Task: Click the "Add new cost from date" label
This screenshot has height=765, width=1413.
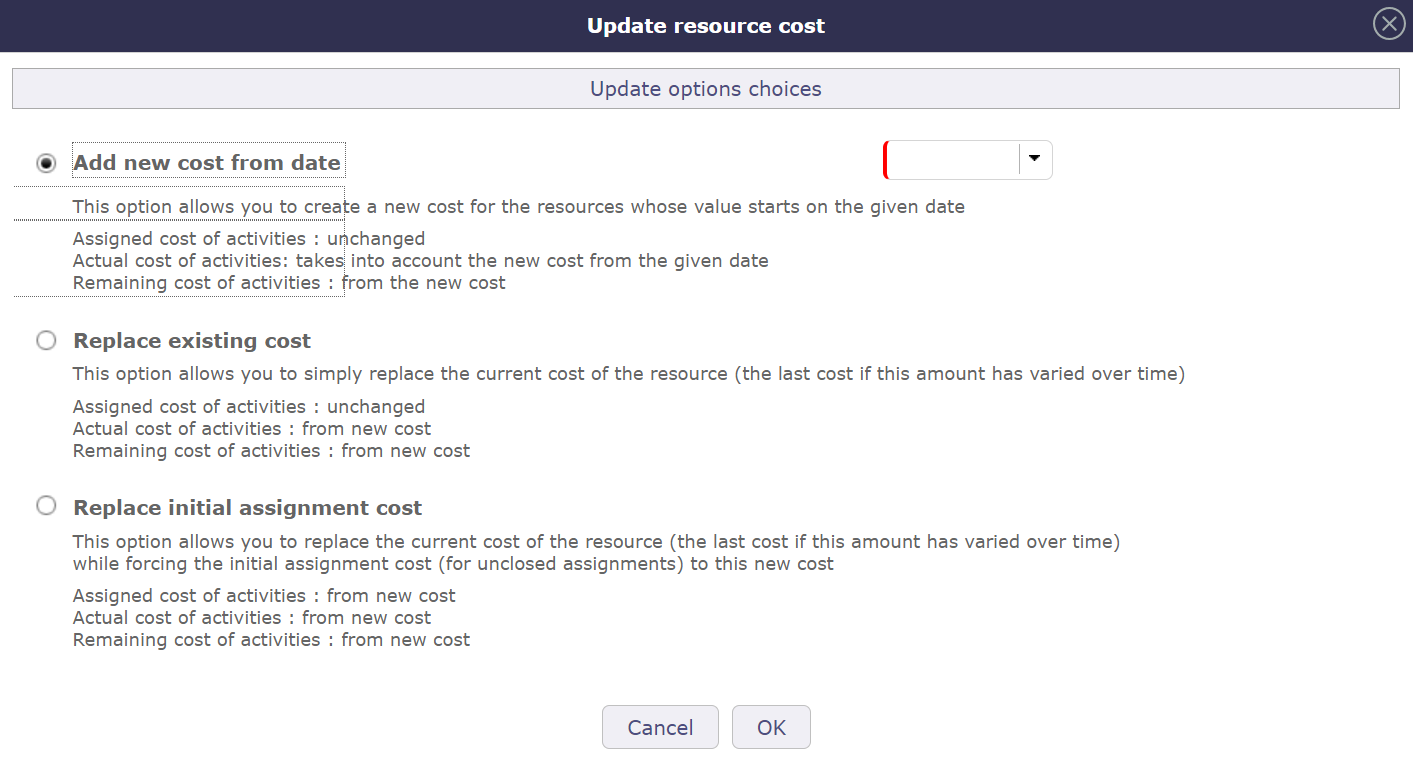Action: coord(207,160)
